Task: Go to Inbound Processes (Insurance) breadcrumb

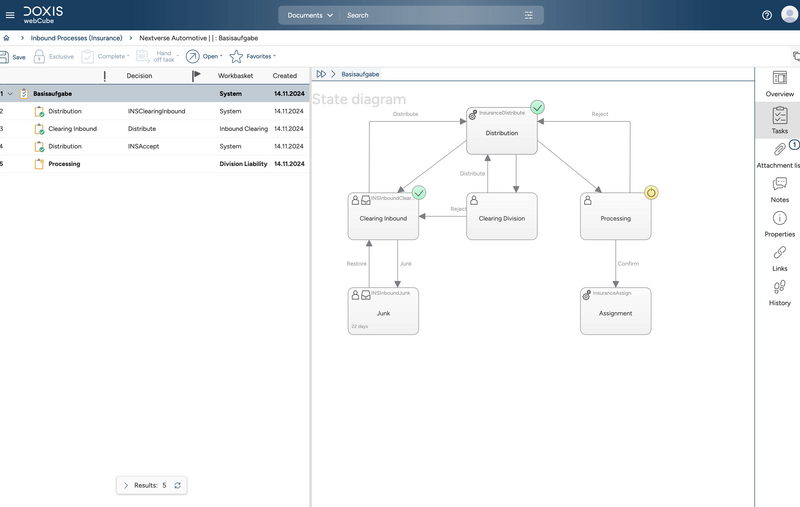Action: (76, 38)
